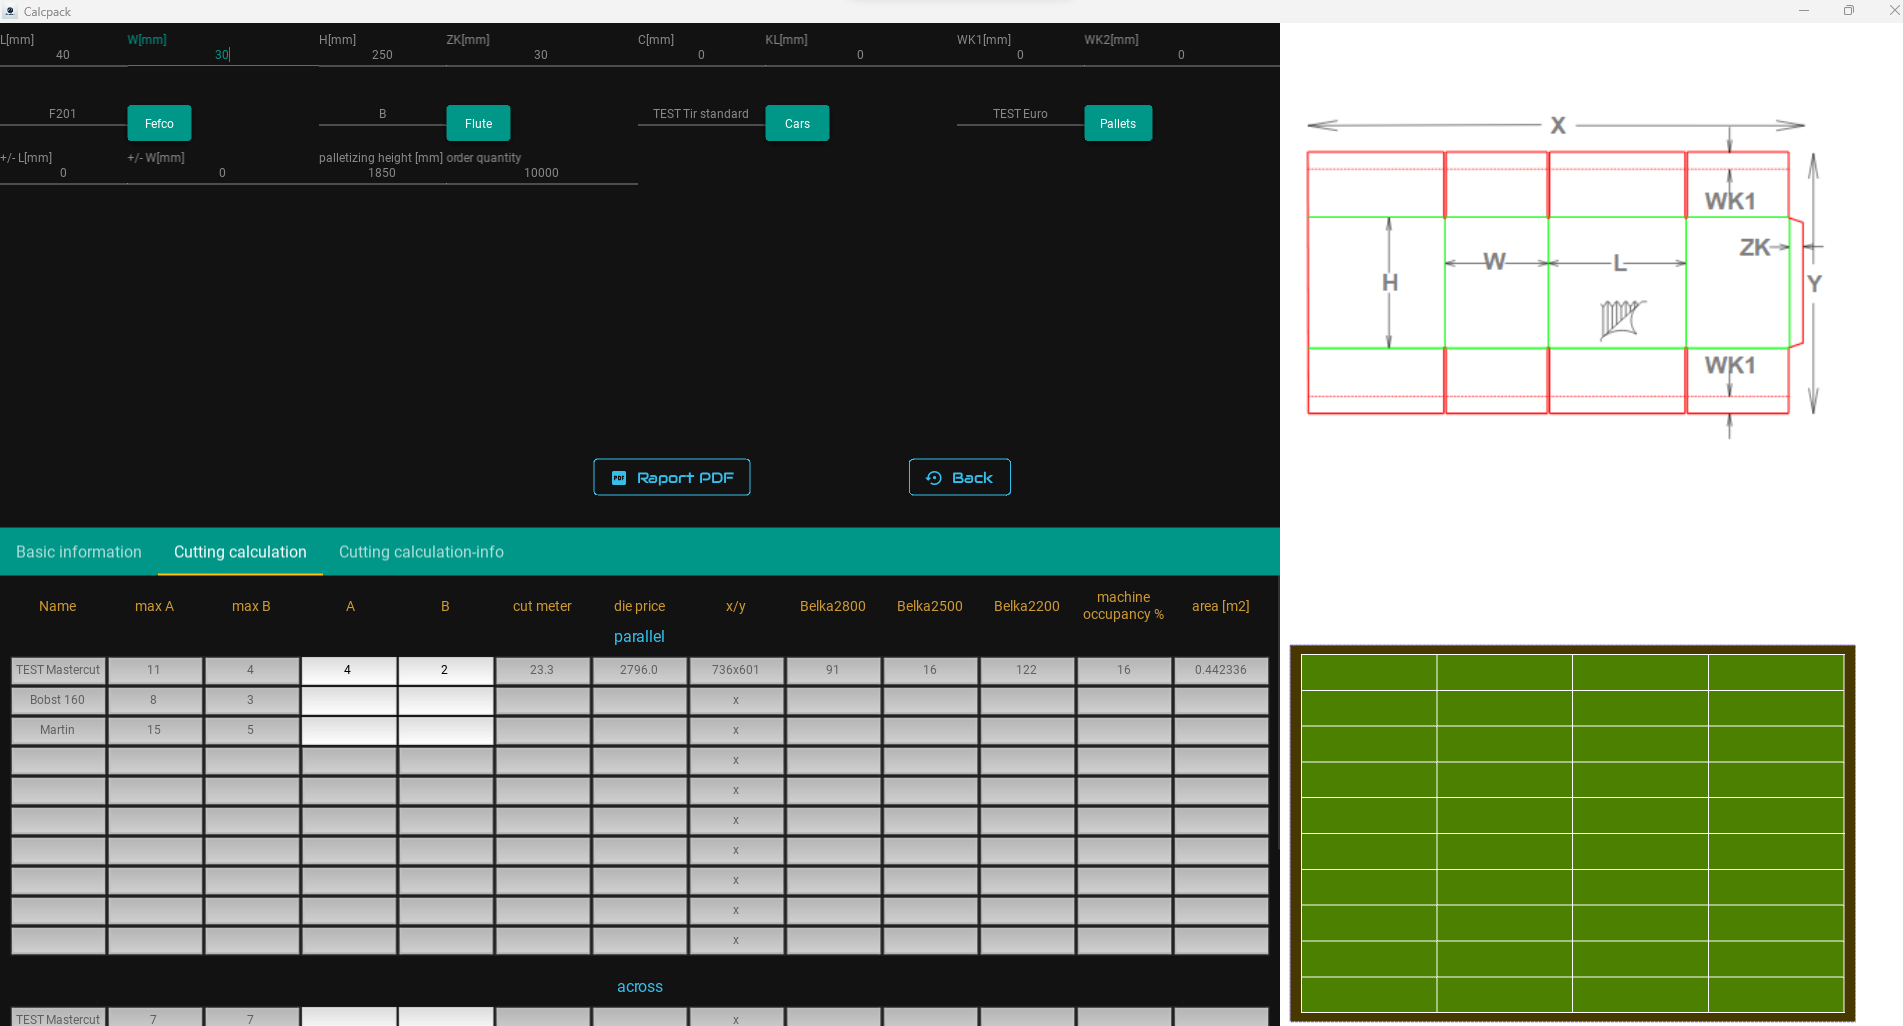
Task: Open the Pallets selection
Action: [x=1118, y=123]
